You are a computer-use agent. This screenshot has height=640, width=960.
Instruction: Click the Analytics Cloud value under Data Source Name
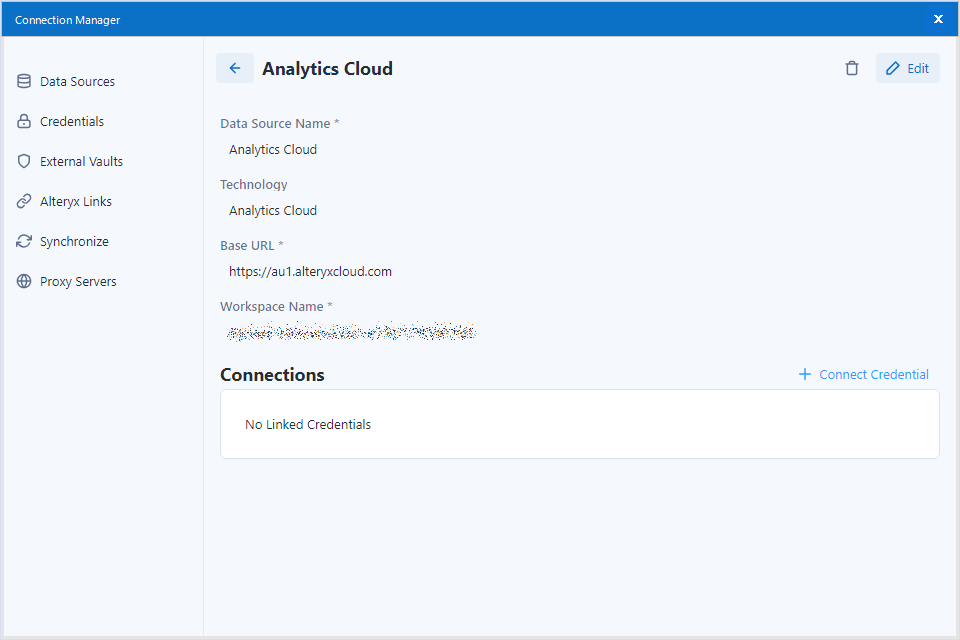273,149
